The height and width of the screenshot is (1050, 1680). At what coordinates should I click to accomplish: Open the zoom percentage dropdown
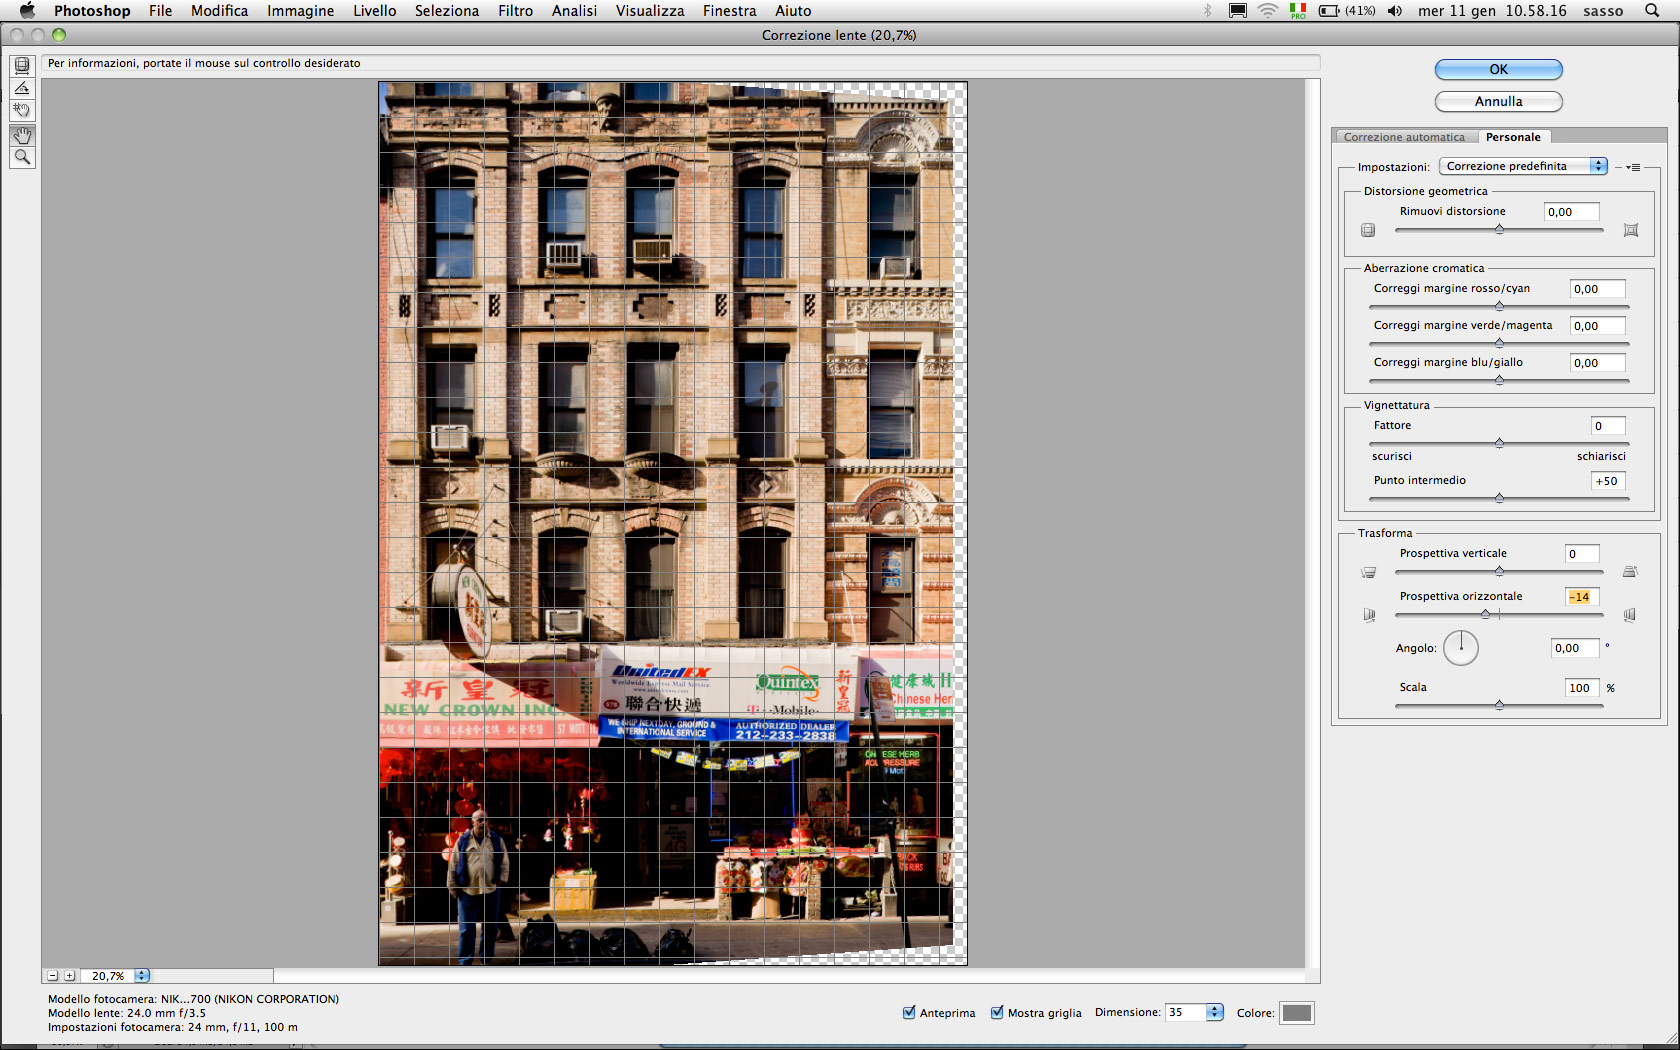[x=142, y=976]
